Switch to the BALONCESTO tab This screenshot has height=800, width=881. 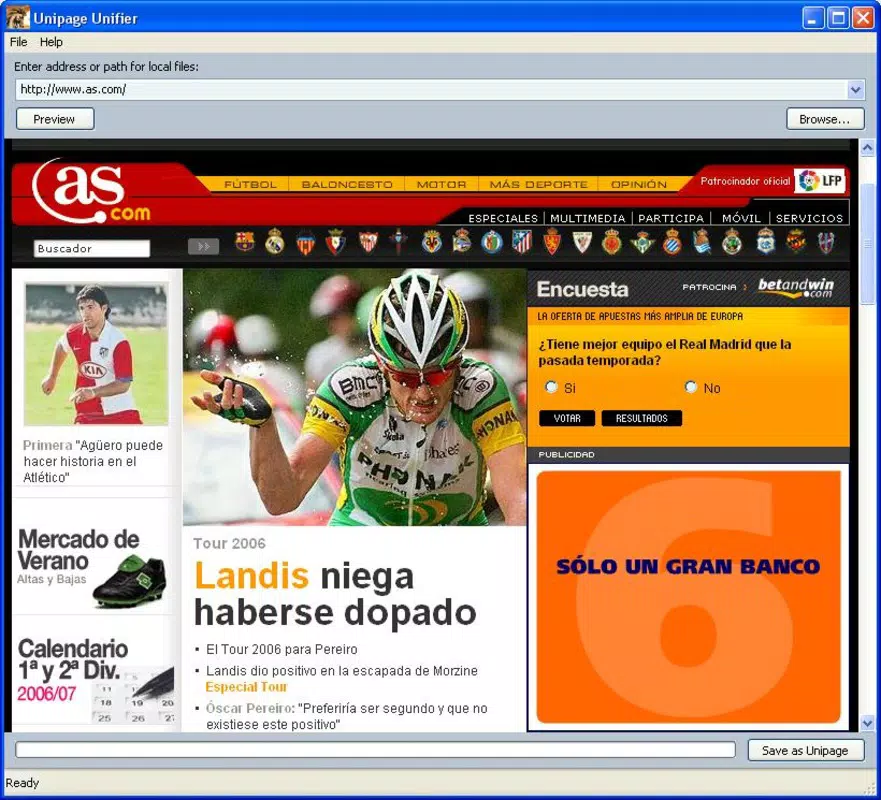coord(347,184)
